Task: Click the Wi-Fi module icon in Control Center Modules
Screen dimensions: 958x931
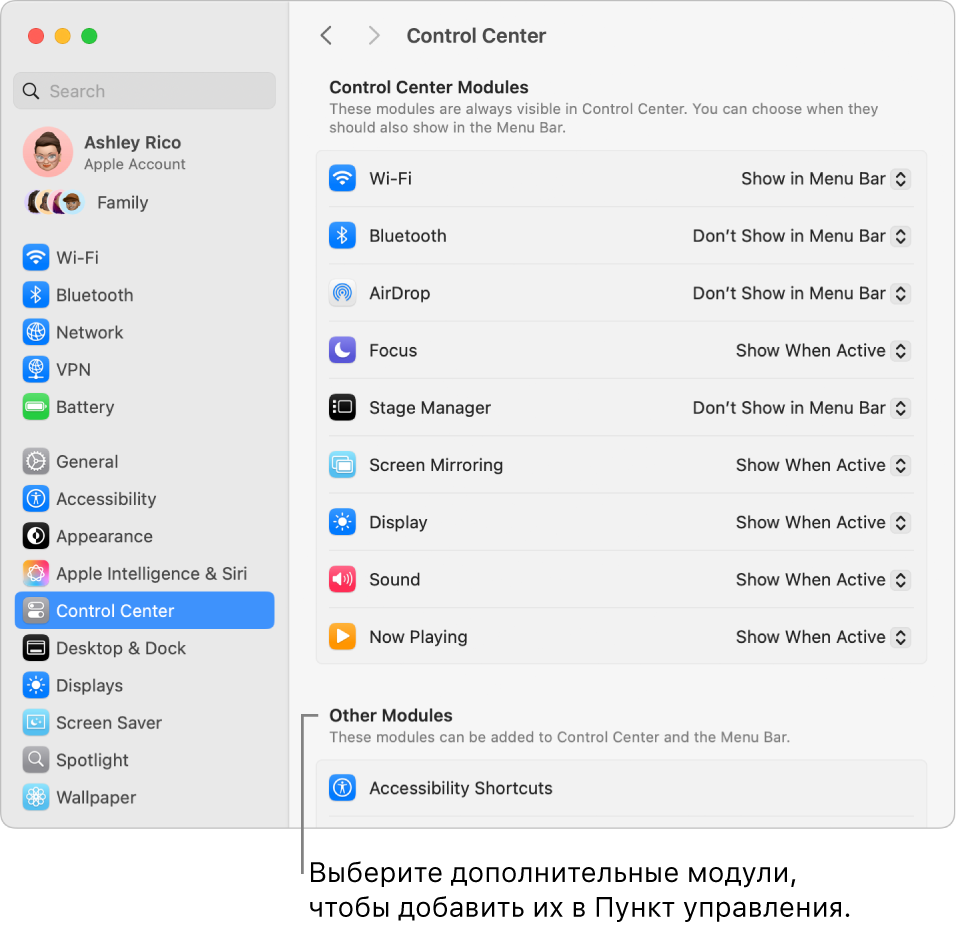Action: click(342, 178)
